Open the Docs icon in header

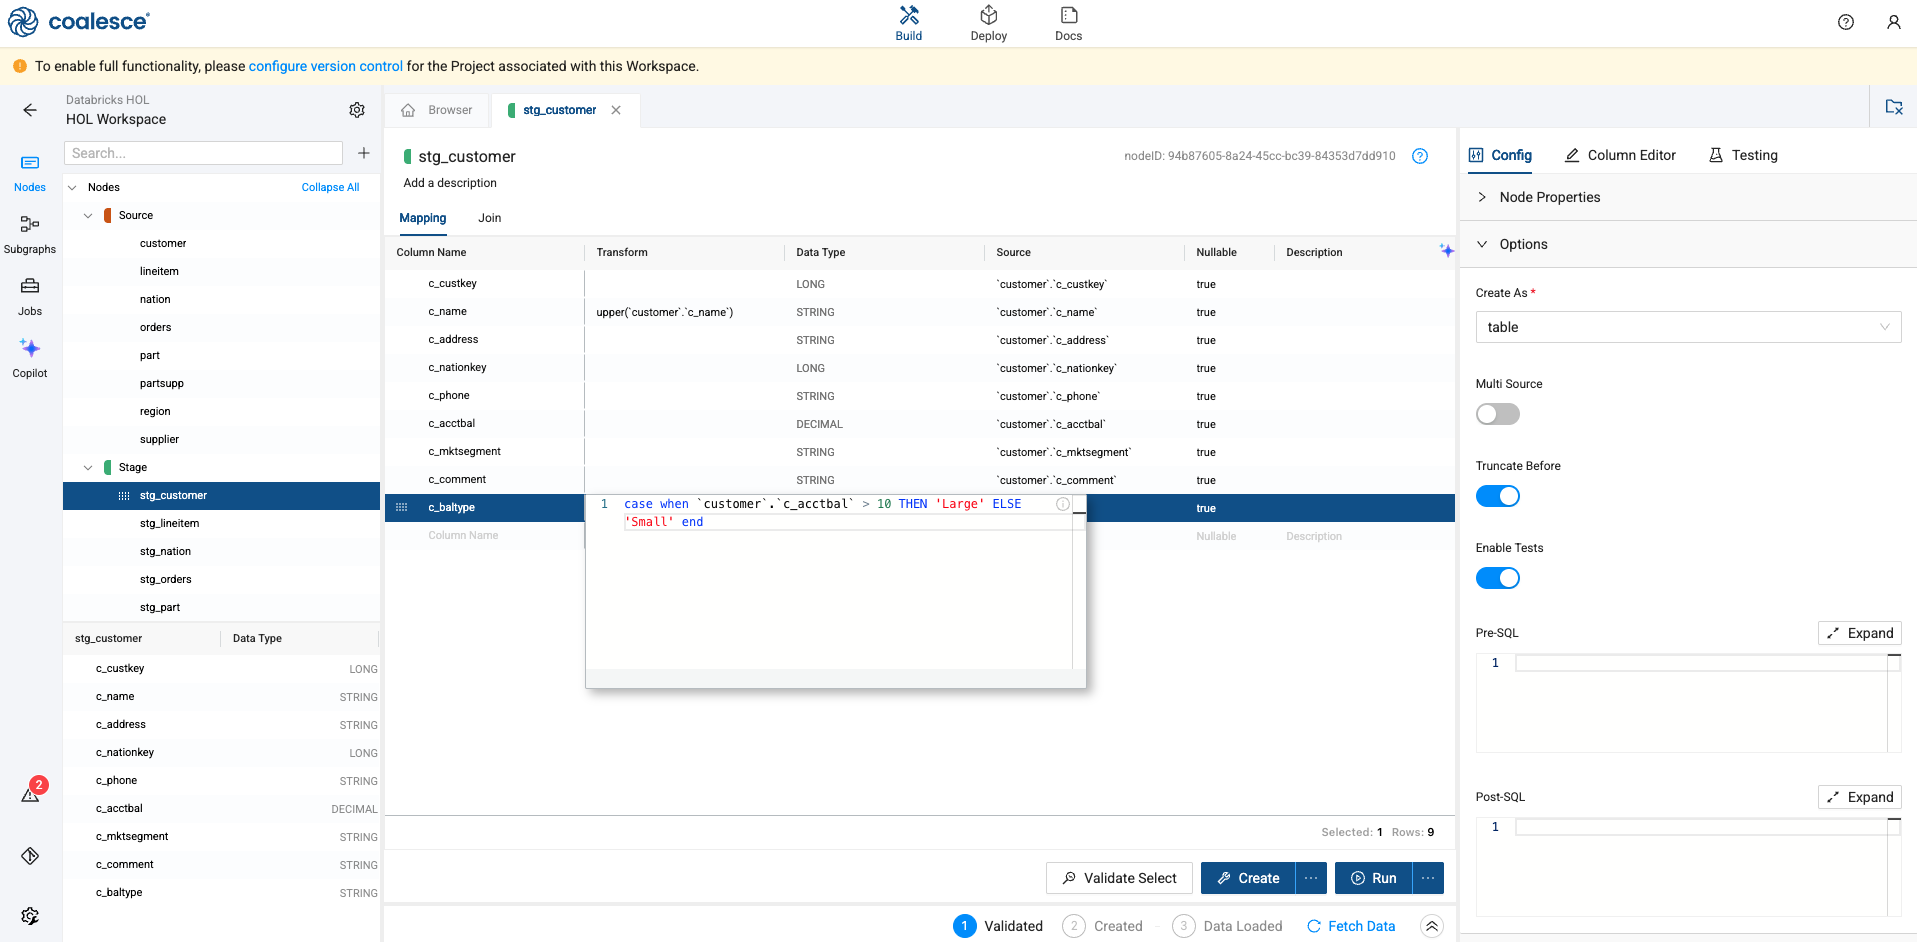click(1068, 15)
